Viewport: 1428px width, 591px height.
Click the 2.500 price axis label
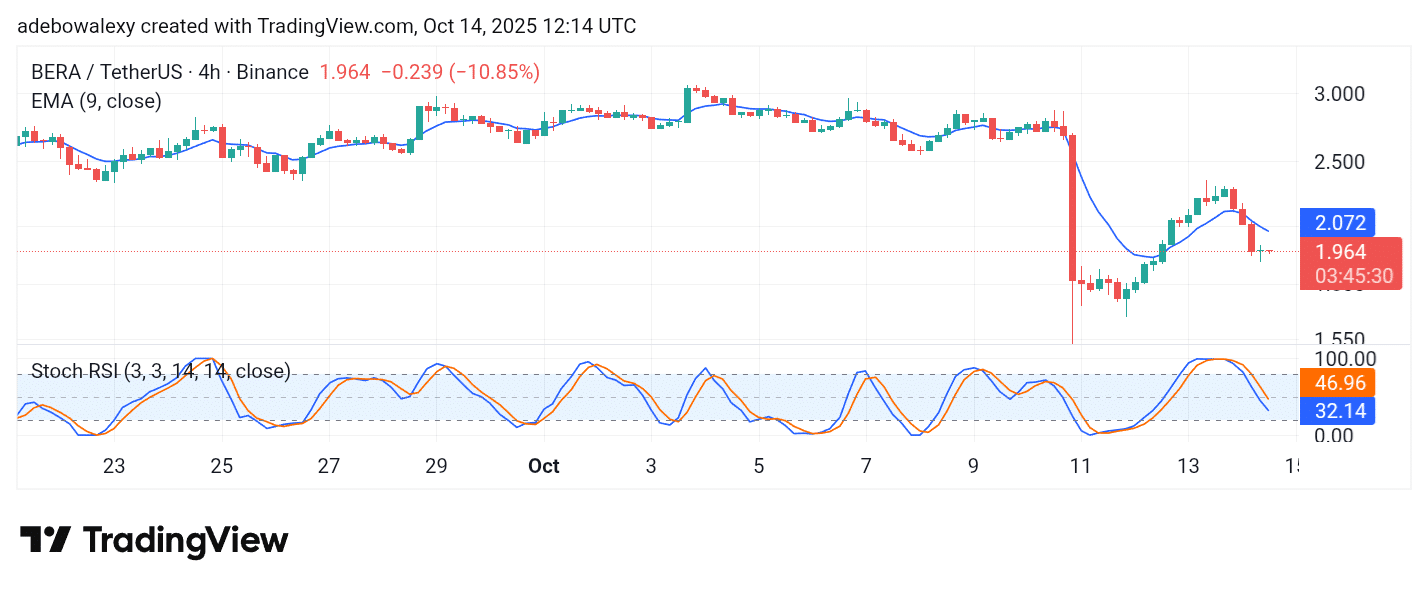[1337, 162]
